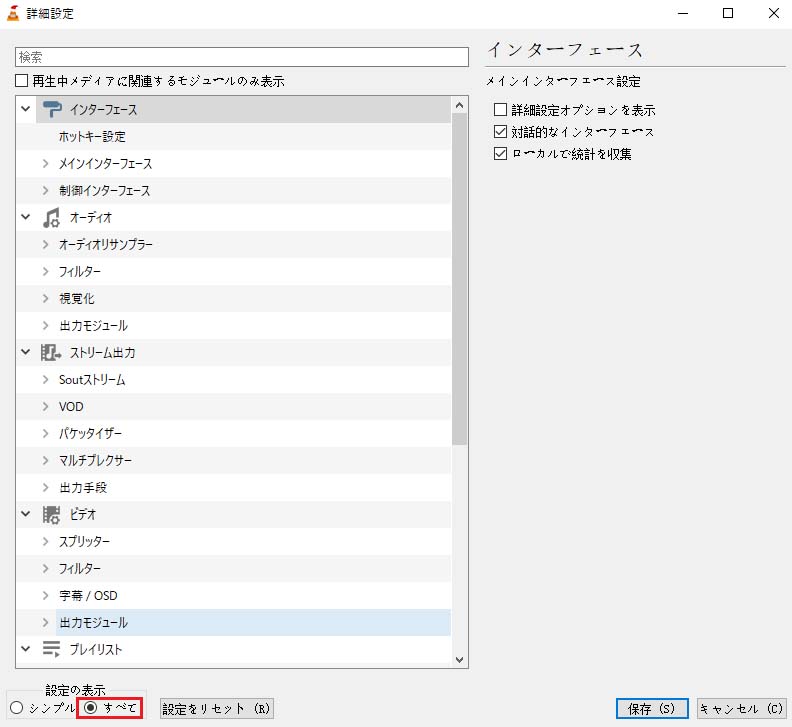This screenshot has height=727, width=792.
Task: Select the すべて radio button
Action: point(90,707)
